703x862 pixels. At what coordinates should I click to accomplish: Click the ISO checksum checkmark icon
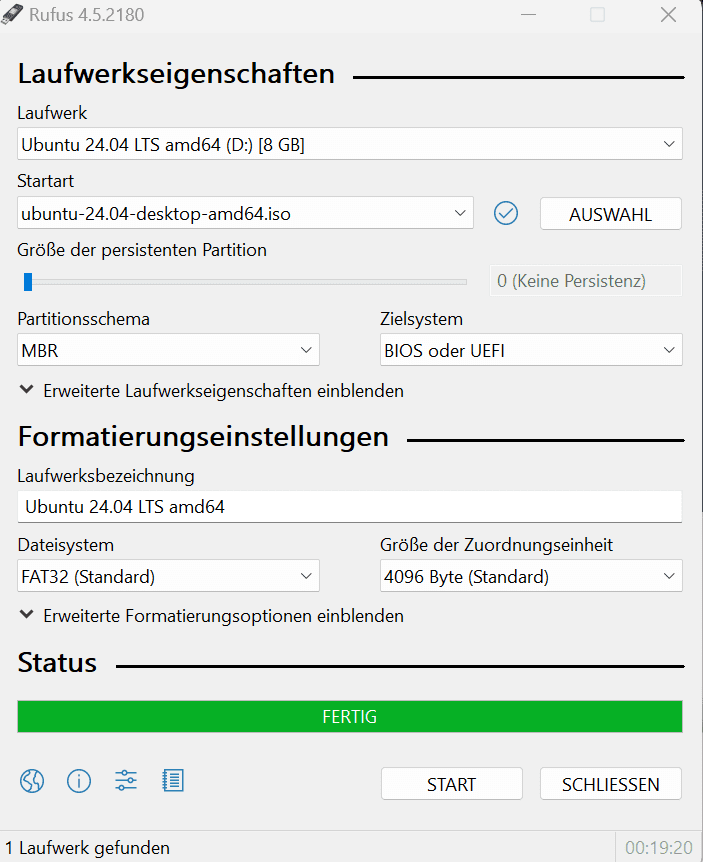(x=506, y=213)
